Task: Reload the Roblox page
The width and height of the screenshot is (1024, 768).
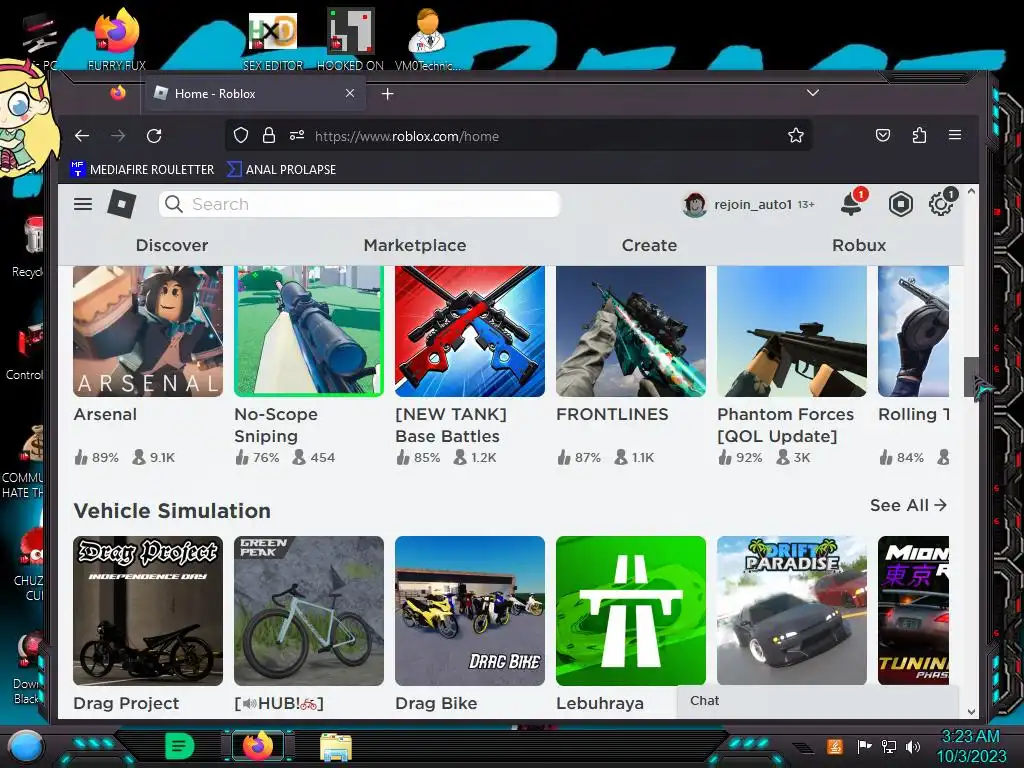Action: point(154,136)
